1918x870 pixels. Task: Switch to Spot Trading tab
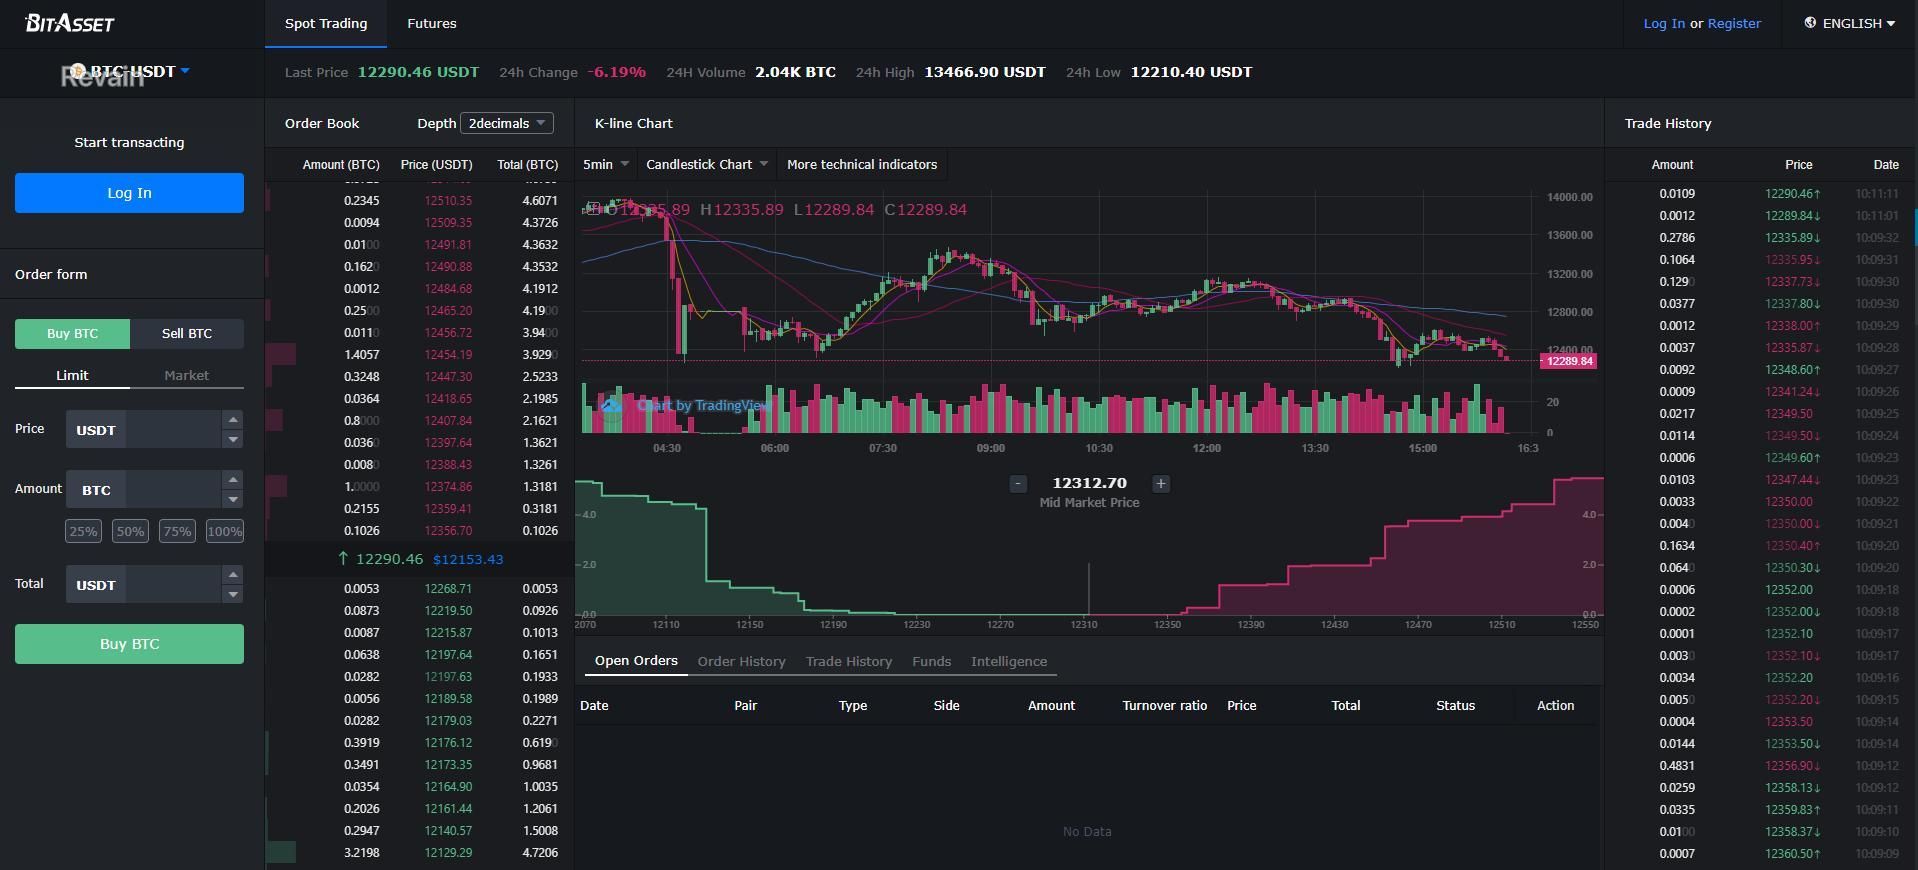(x=326, y=23)
